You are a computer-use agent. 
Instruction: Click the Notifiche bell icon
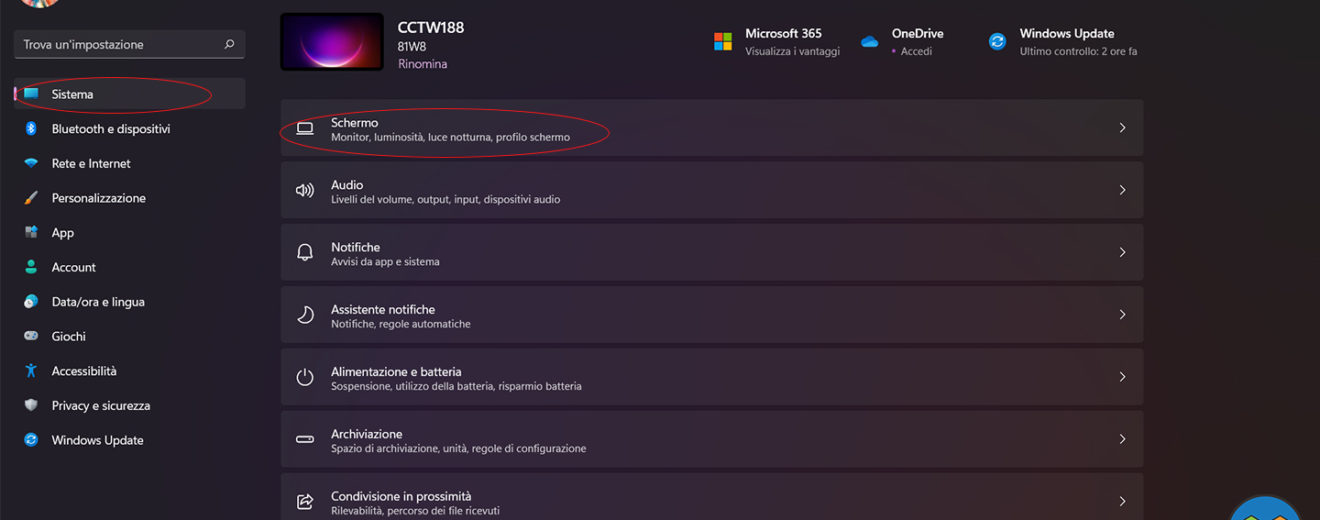305,253
